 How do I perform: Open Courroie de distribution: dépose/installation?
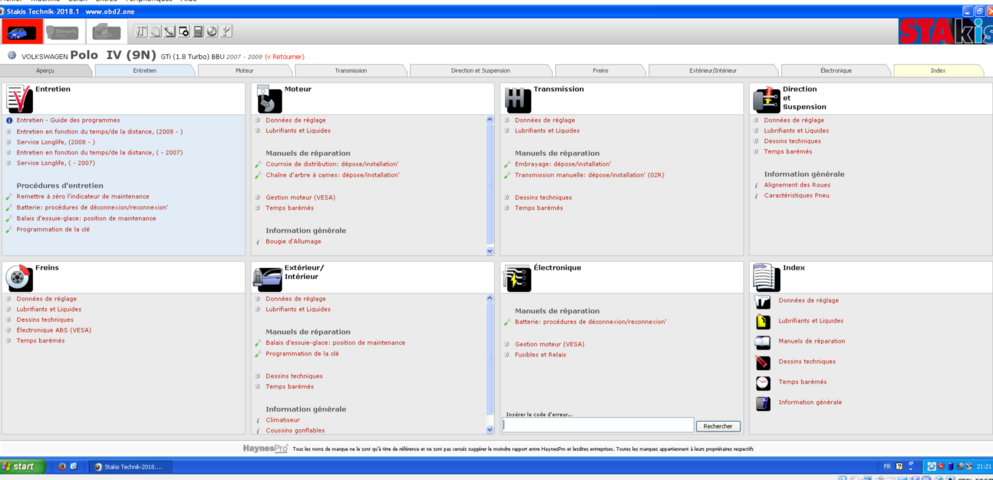point(332,164)
